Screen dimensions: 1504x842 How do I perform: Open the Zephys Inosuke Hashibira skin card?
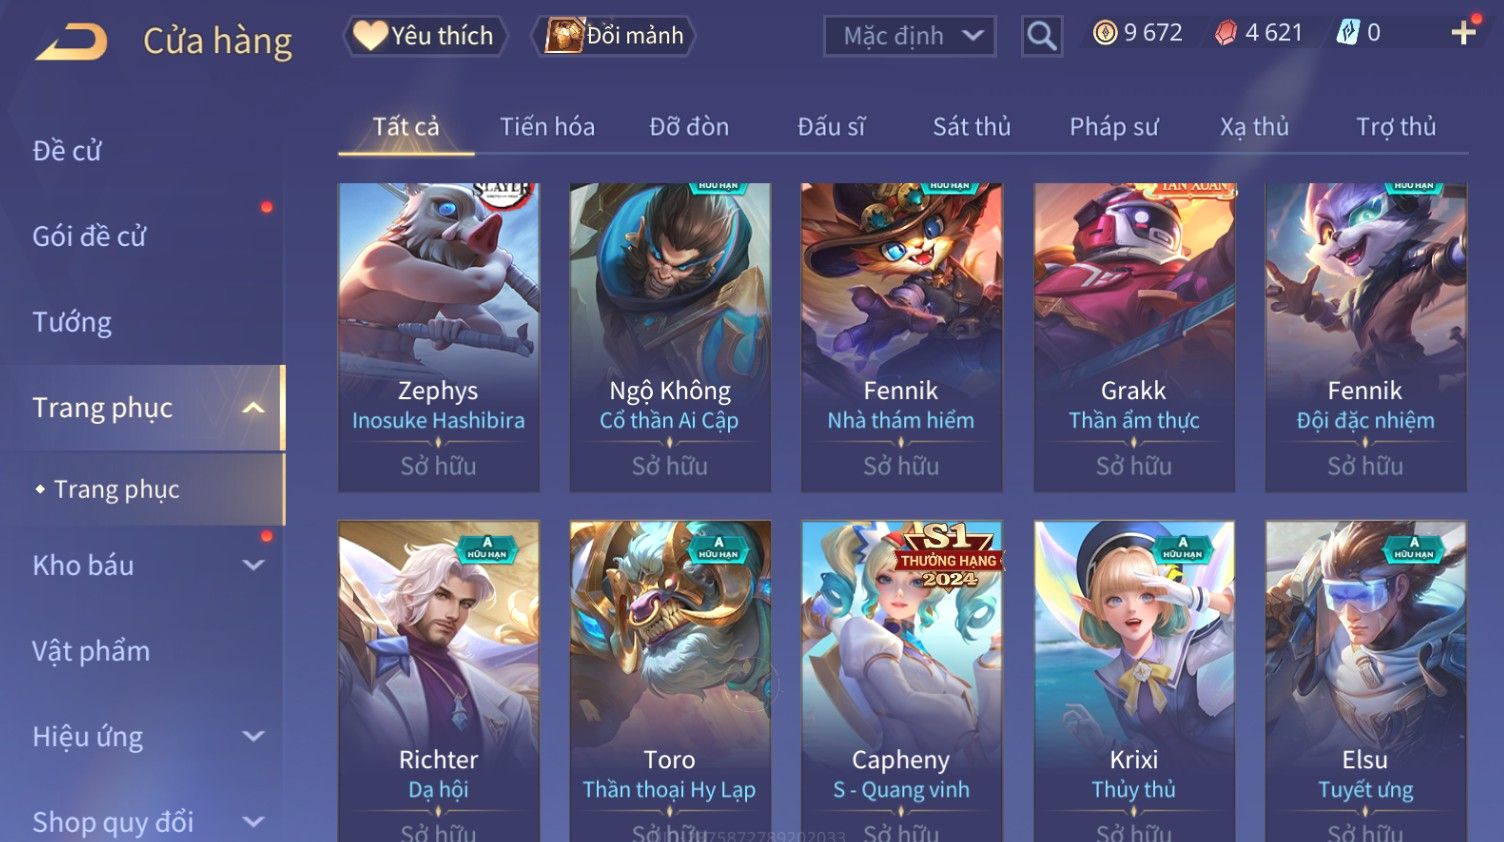point(438,337)
